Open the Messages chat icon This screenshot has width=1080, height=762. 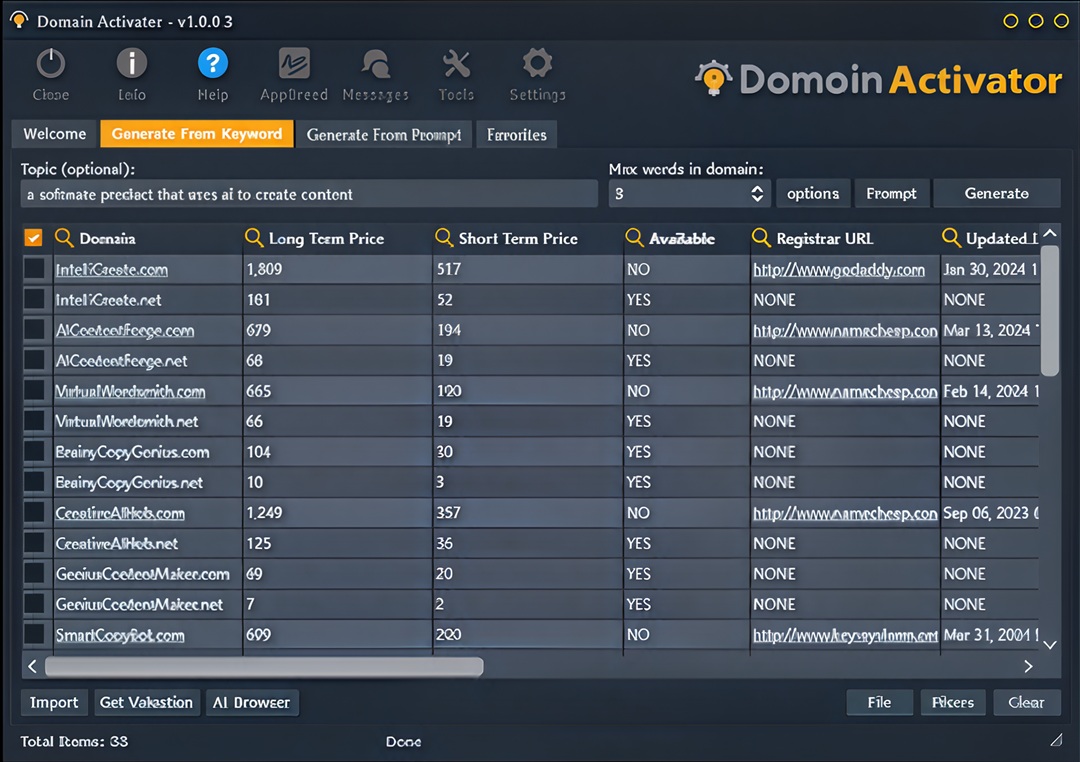coord(375,64)
